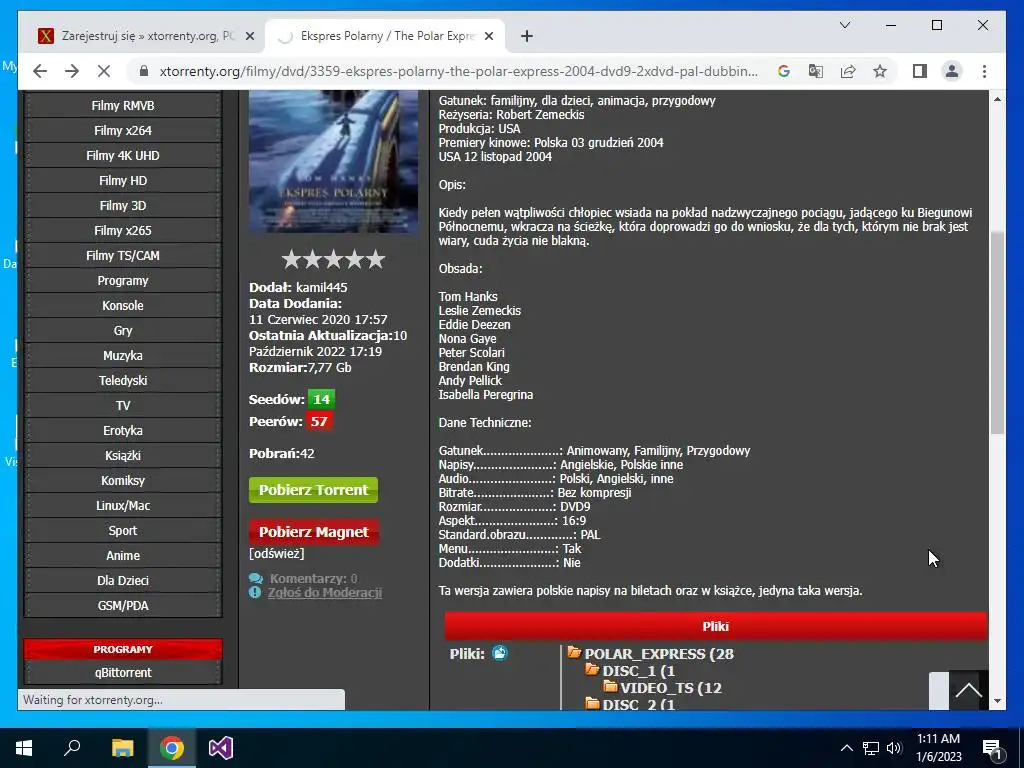
Task: Click the URL address field
Action: coord(458,71)
